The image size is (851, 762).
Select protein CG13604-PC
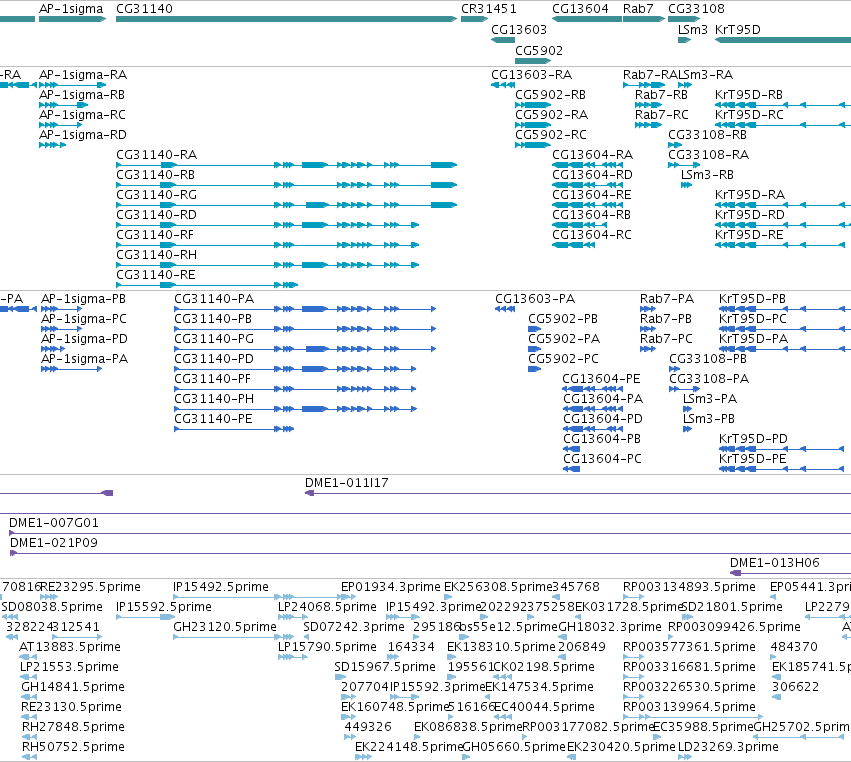571,469
